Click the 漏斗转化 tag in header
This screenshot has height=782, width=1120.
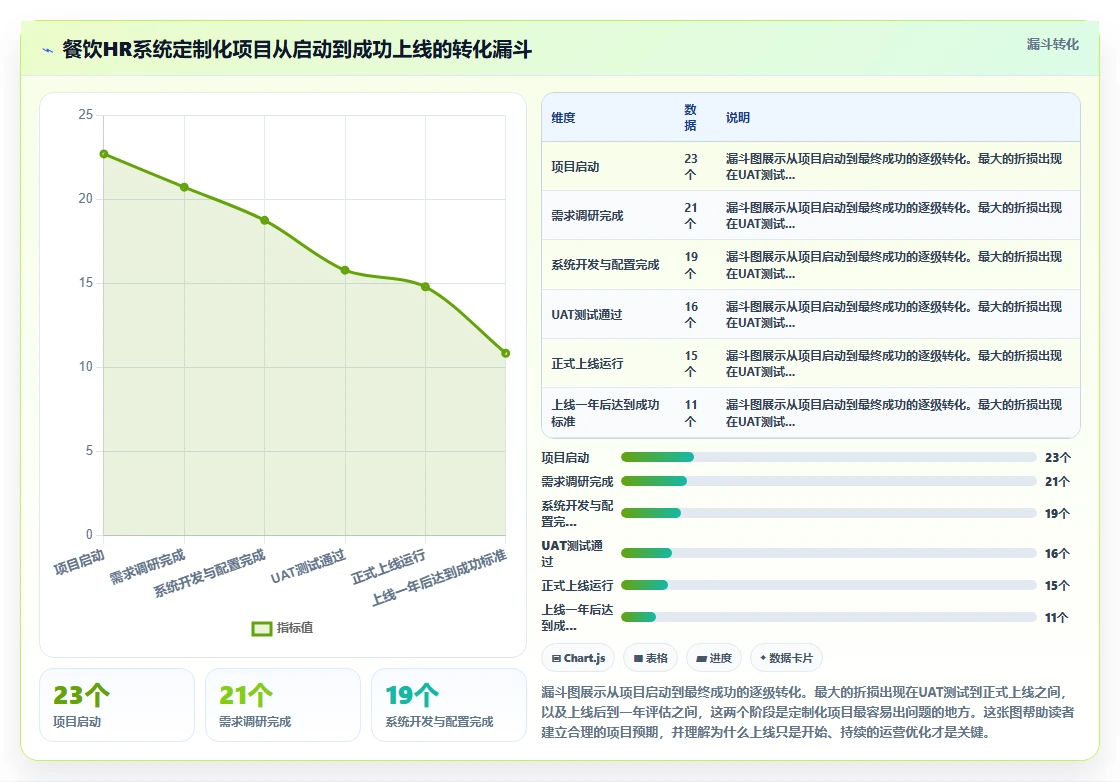(x=1052, y=44)
